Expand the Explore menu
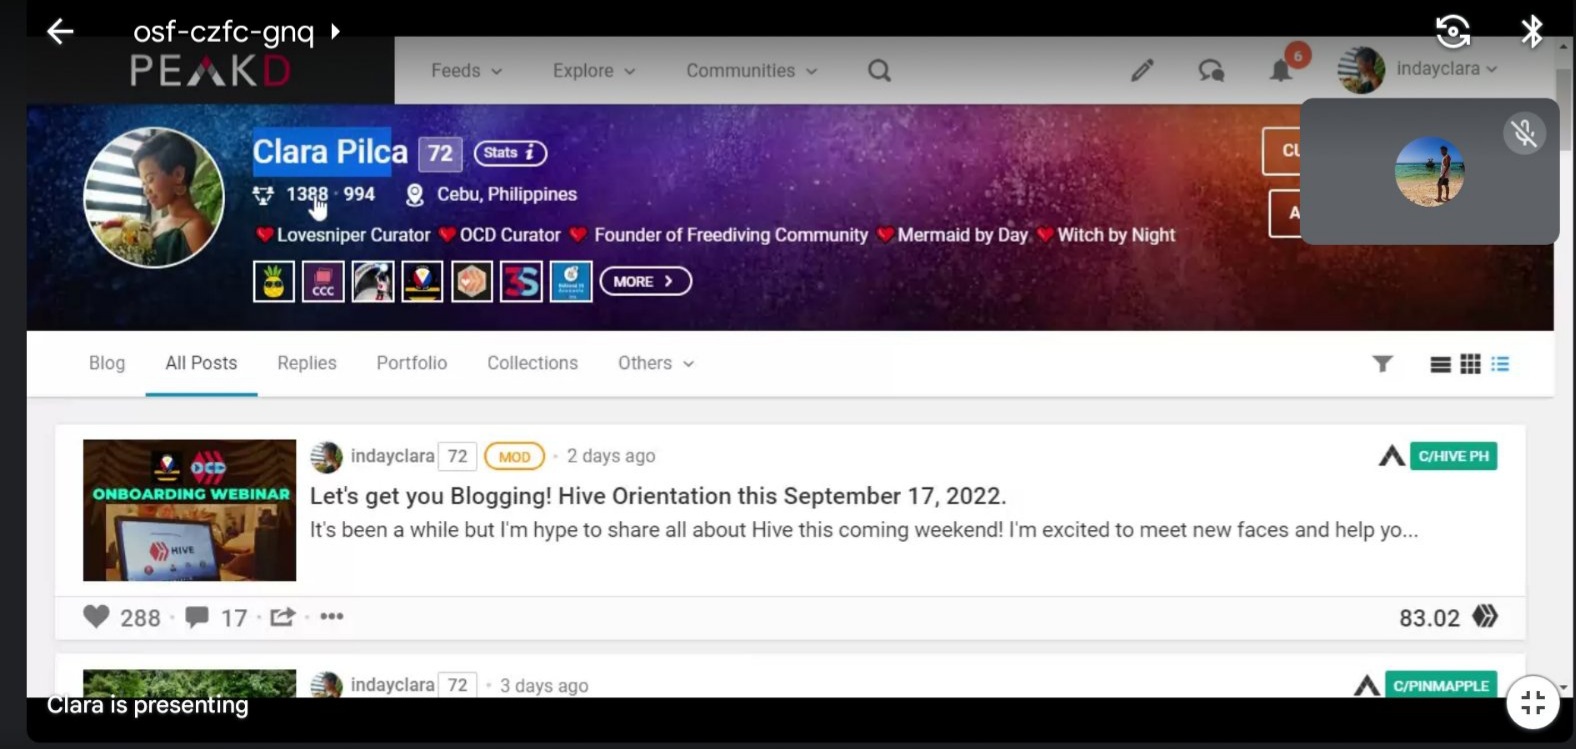The width and height of the screenshot is (1576, 749). click(594, 71)
